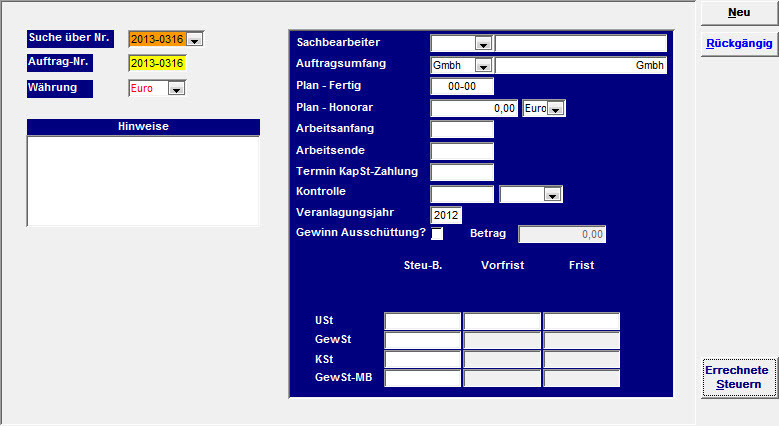Click the Hinweise header label
This screenshot has width=779, height=426.
pos(143,127)
